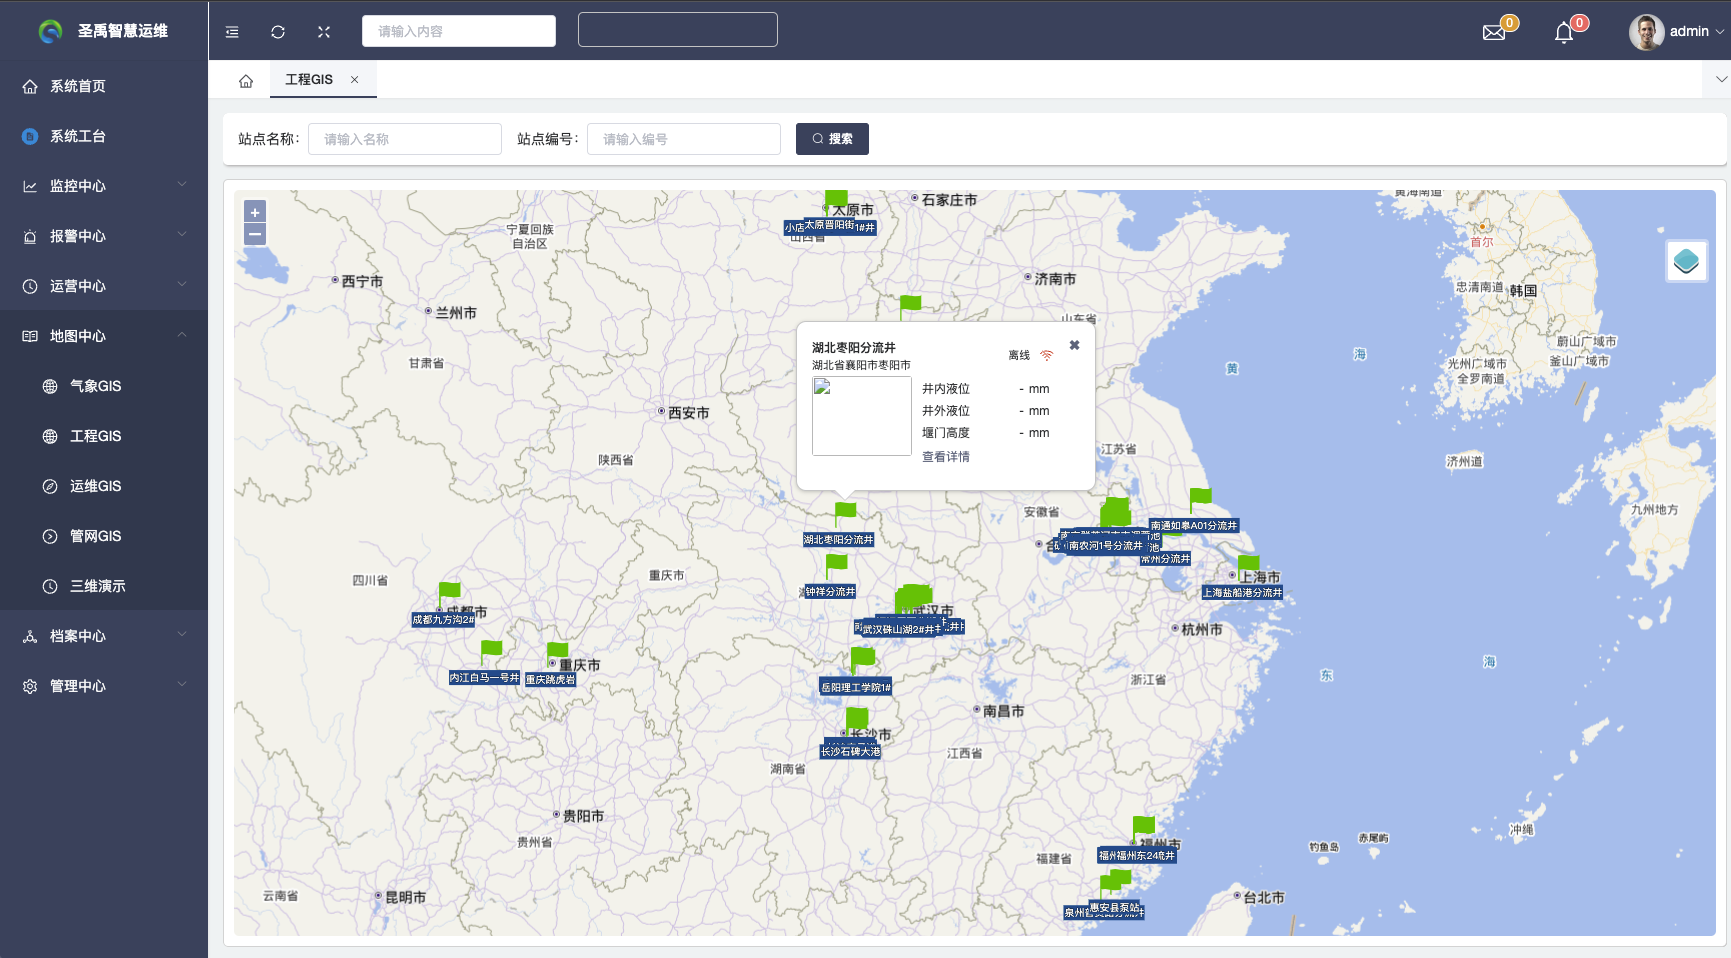Close the 工程GIS tab
This screenshot has height=958, width=1731.
tap(354, 80)
